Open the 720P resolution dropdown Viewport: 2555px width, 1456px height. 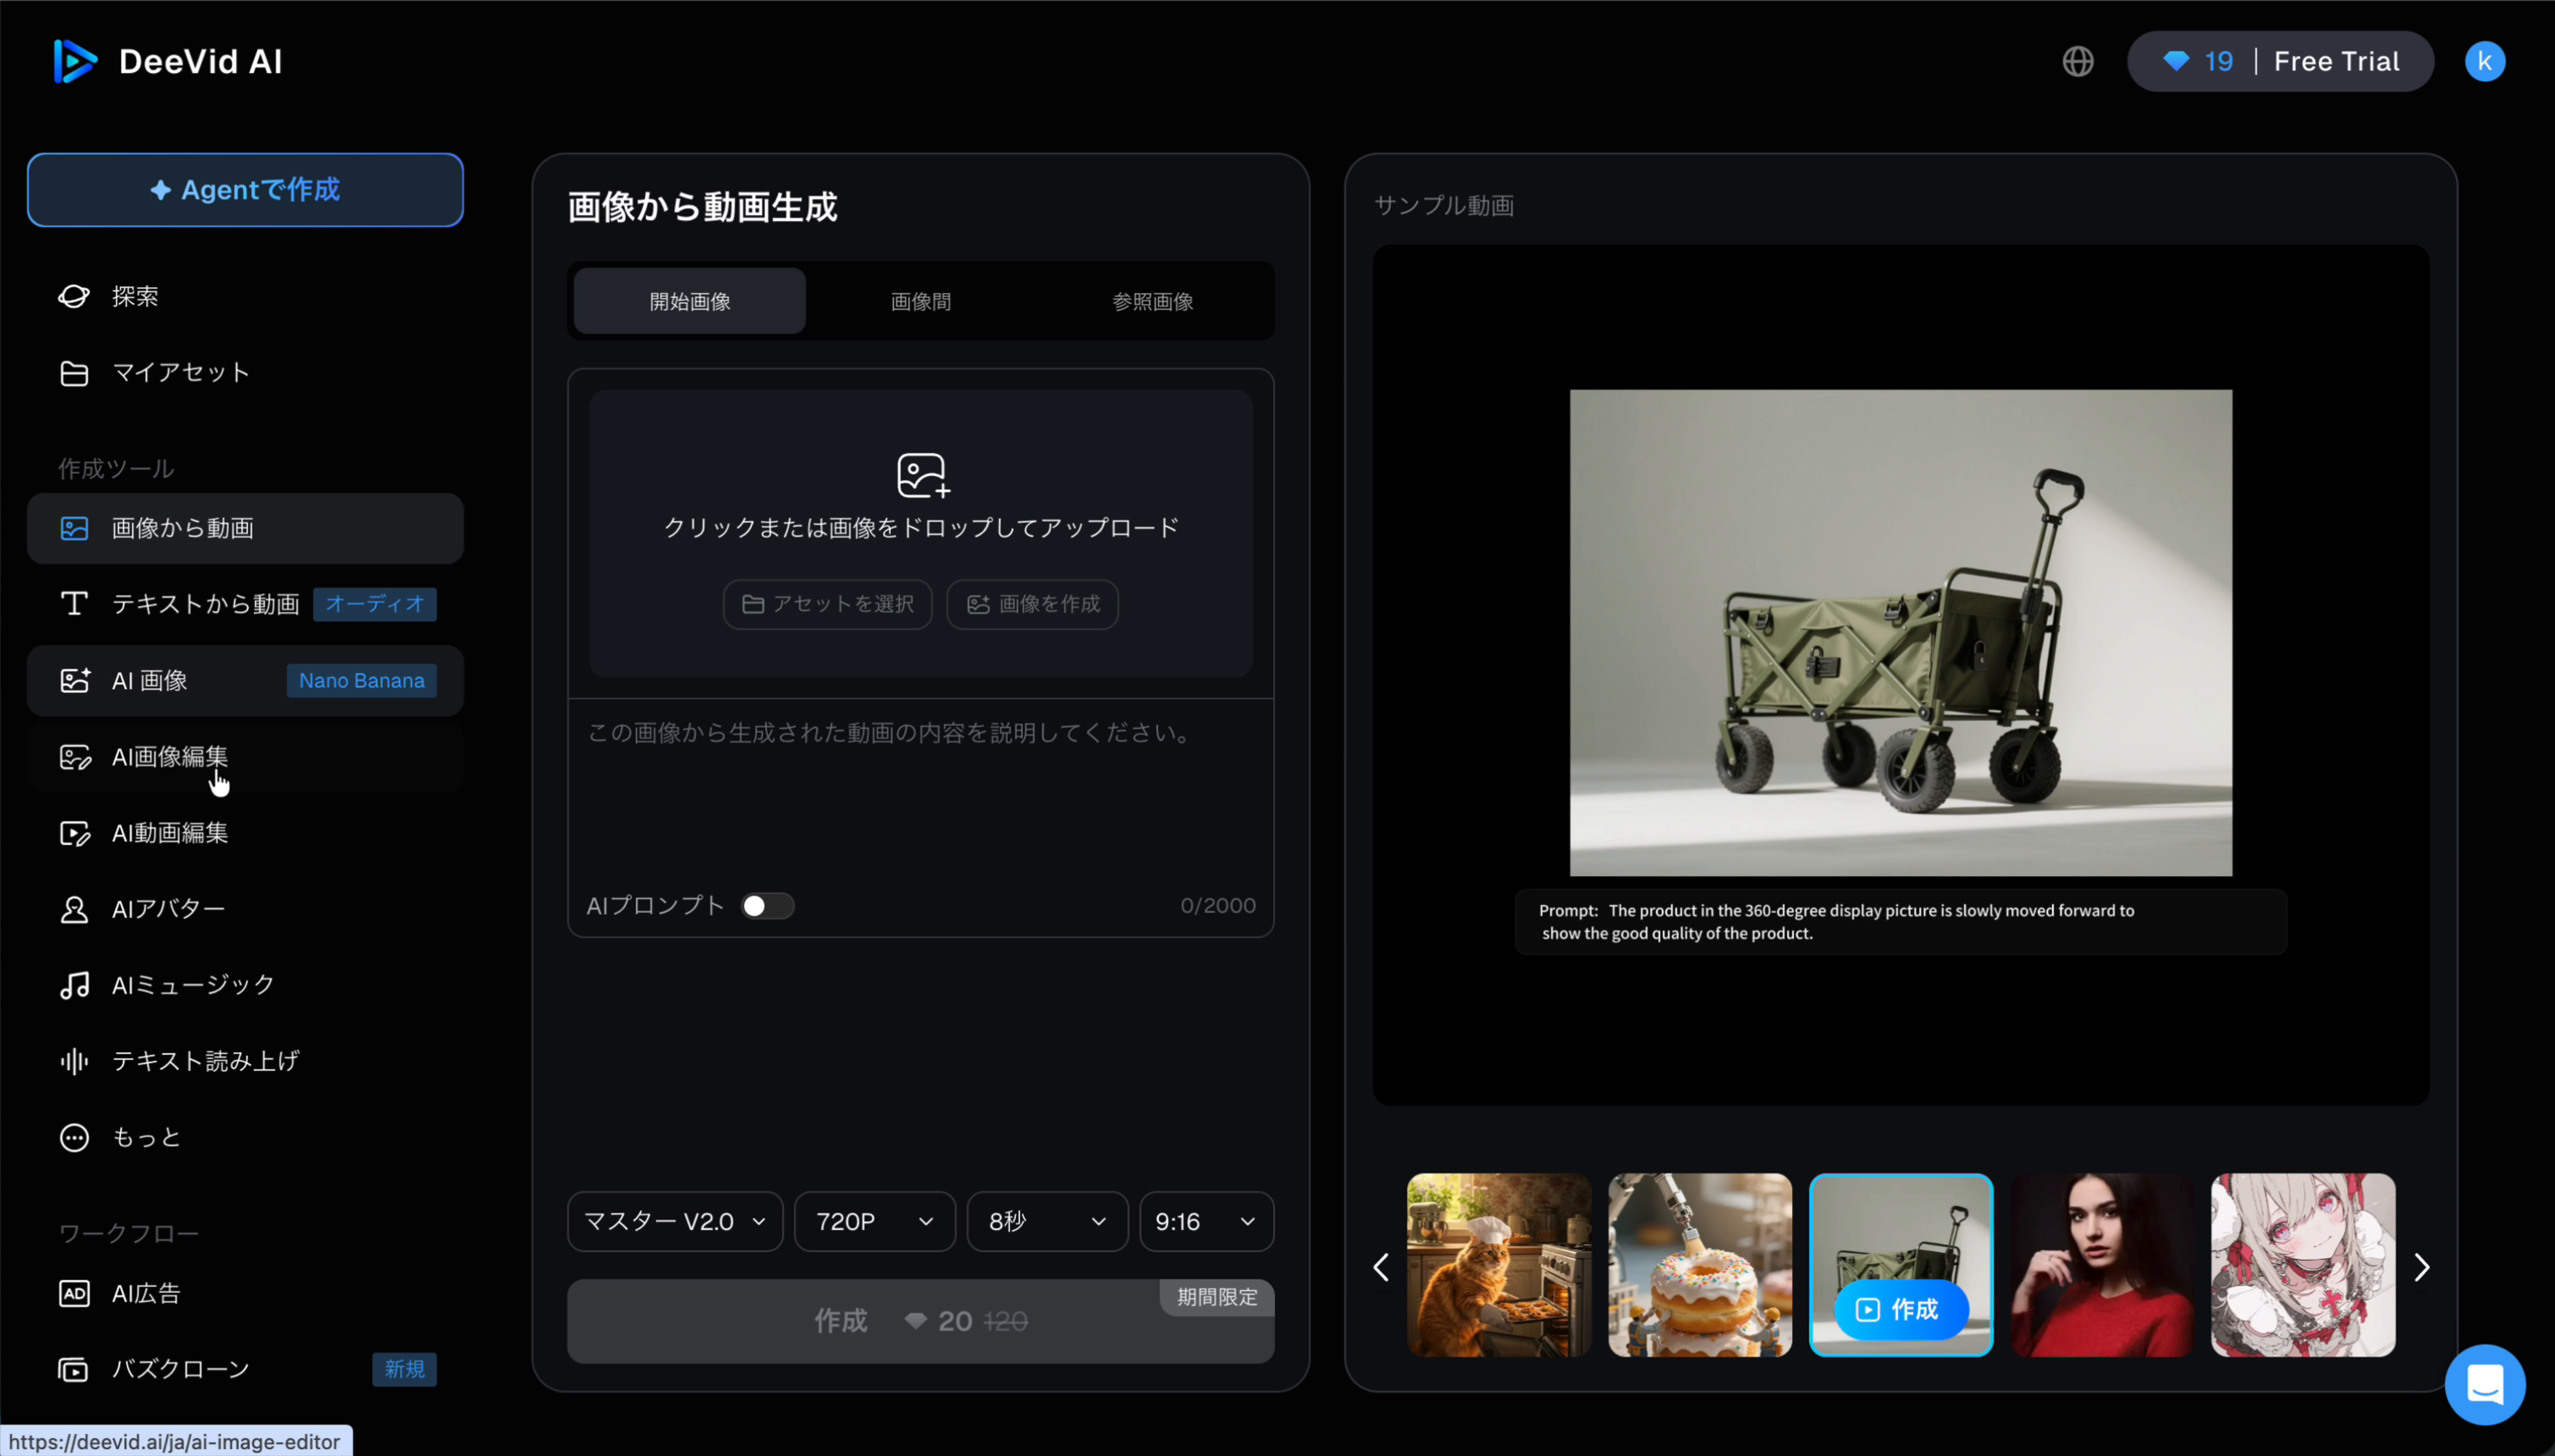point(872,1220)
